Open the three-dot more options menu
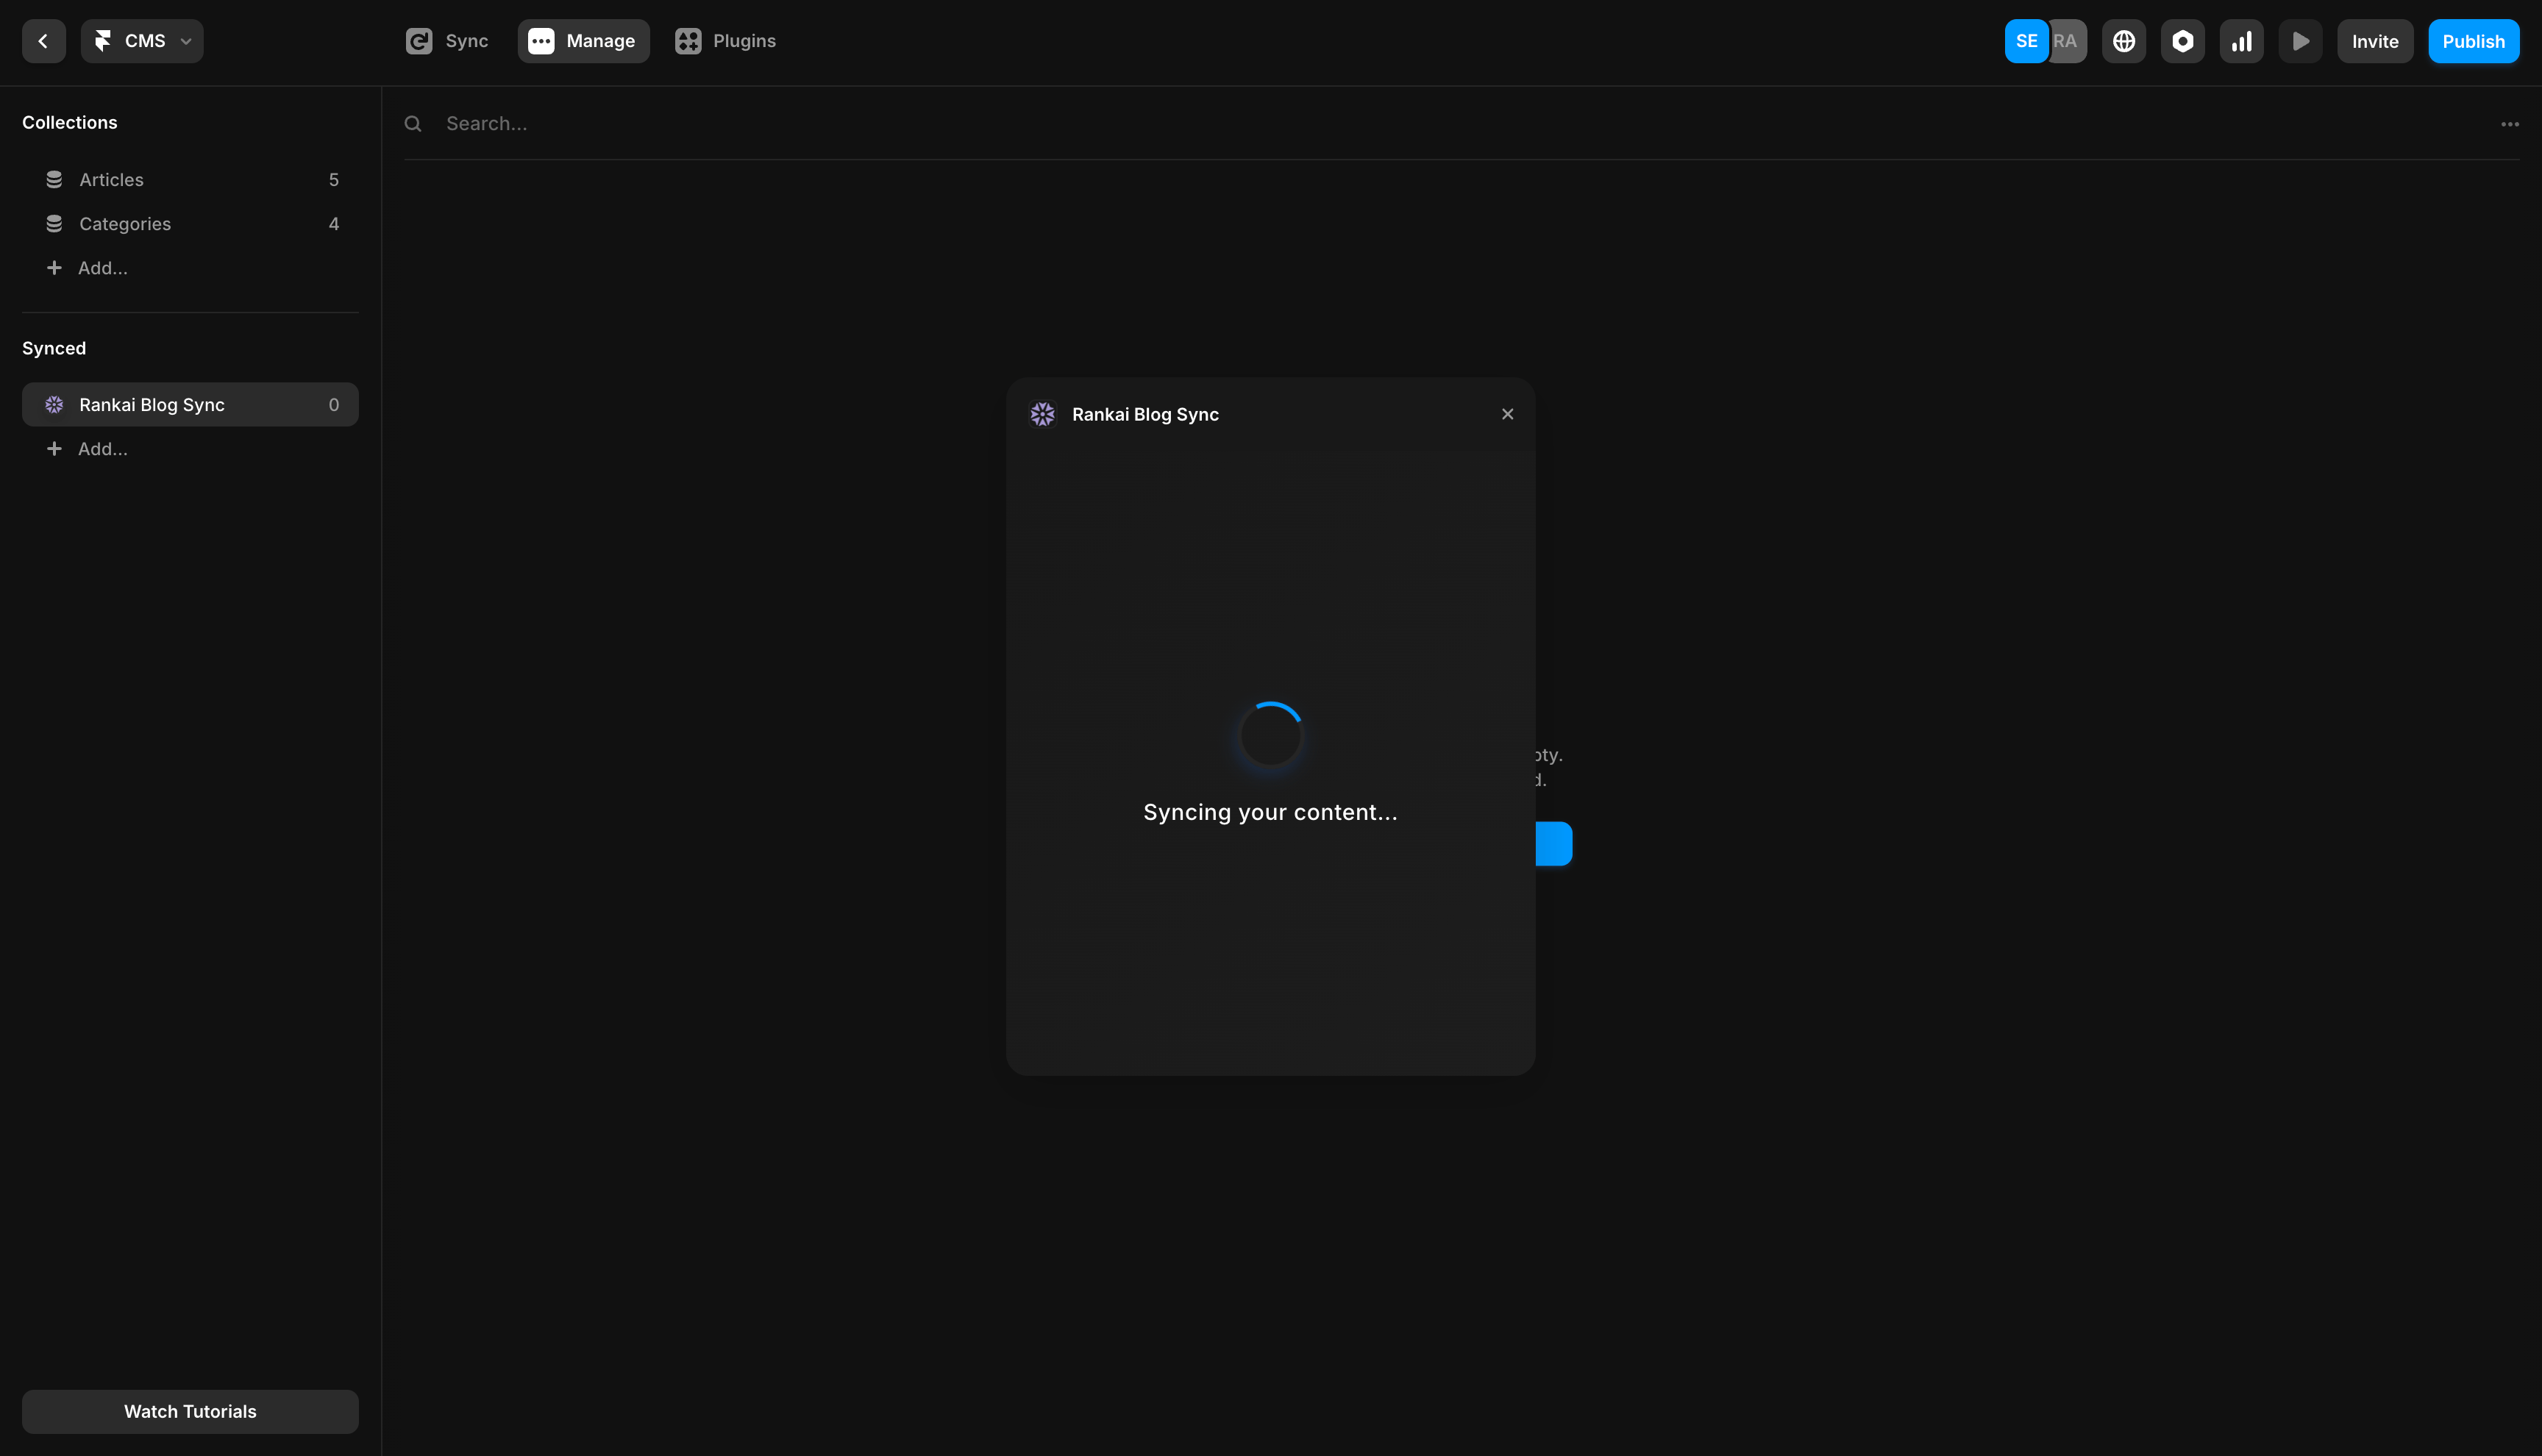 2510,124
